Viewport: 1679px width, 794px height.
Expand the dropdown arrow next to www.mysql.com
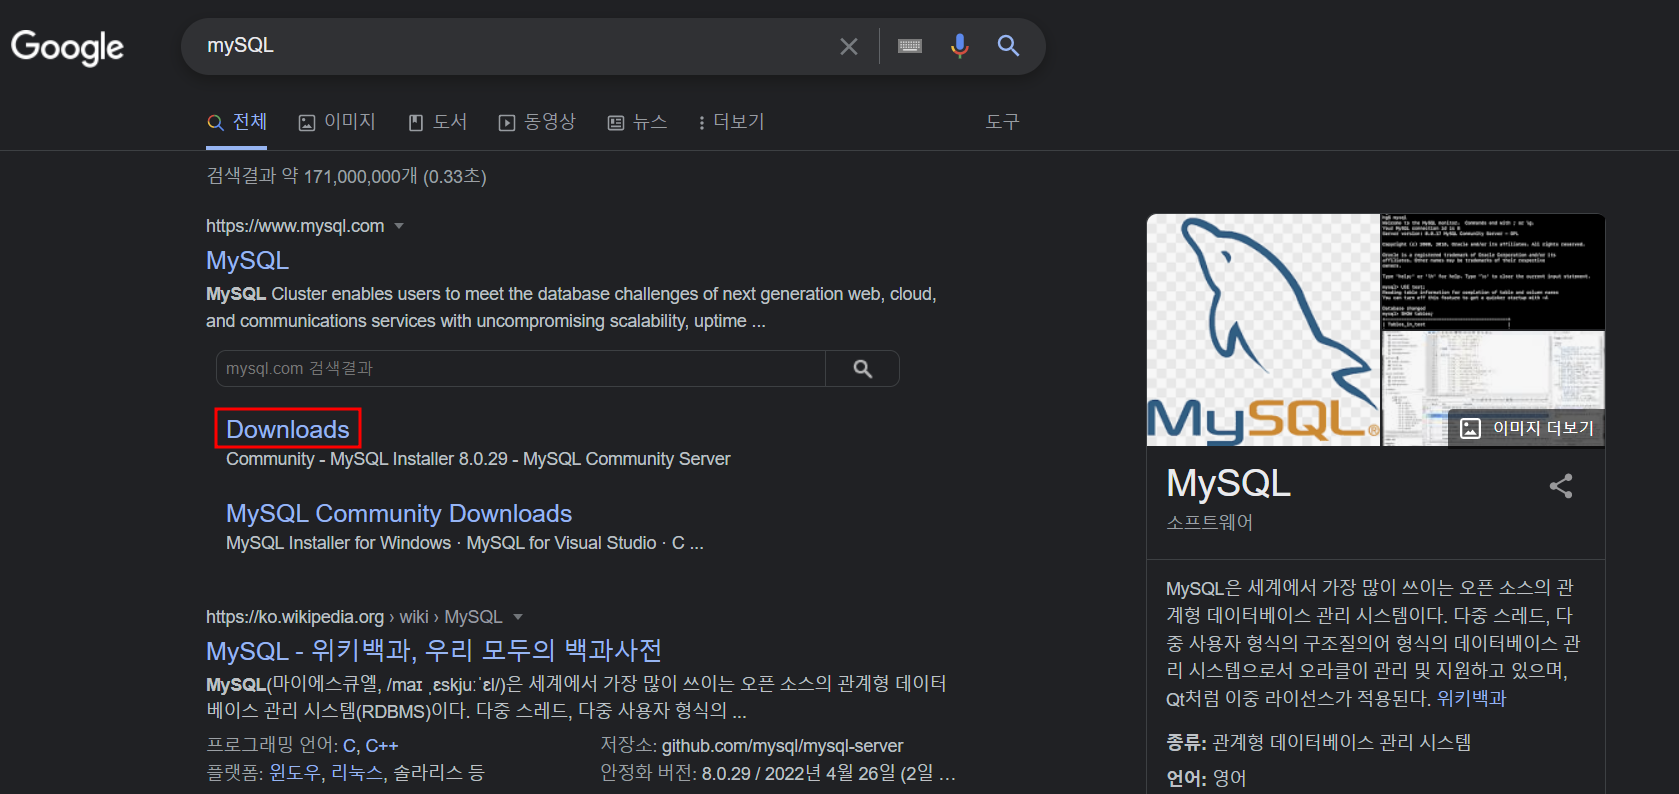pos(399,226)
